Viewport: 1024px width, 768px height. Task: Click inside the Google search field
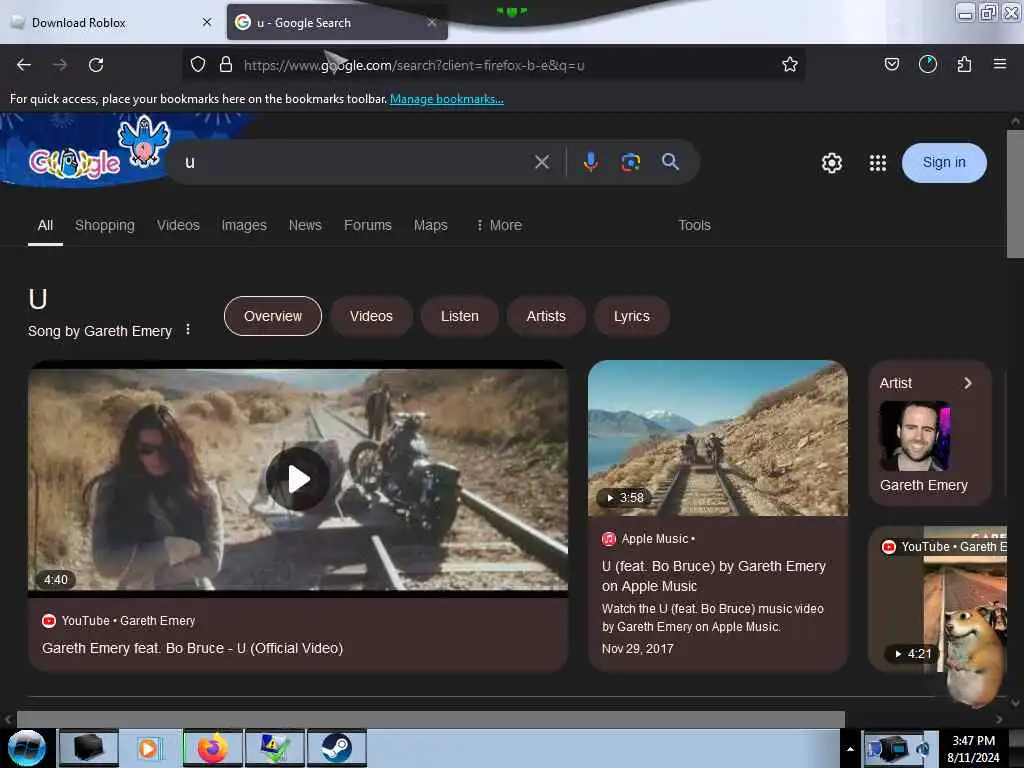pyautogui.click(x=356, y=162)
